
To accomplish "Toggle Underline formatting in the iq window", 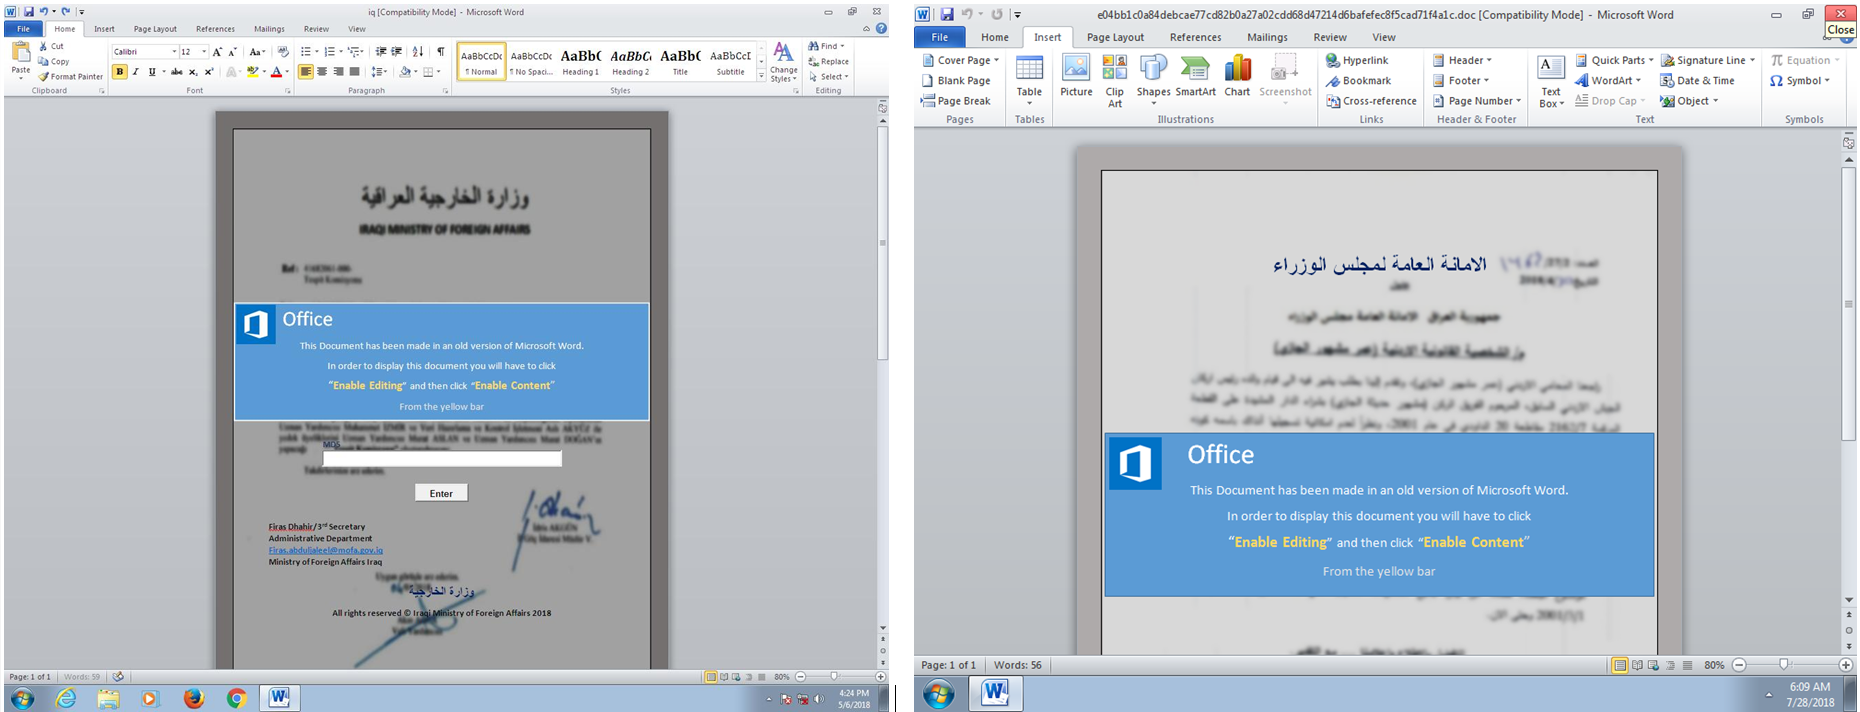I will tap(152, 72).
